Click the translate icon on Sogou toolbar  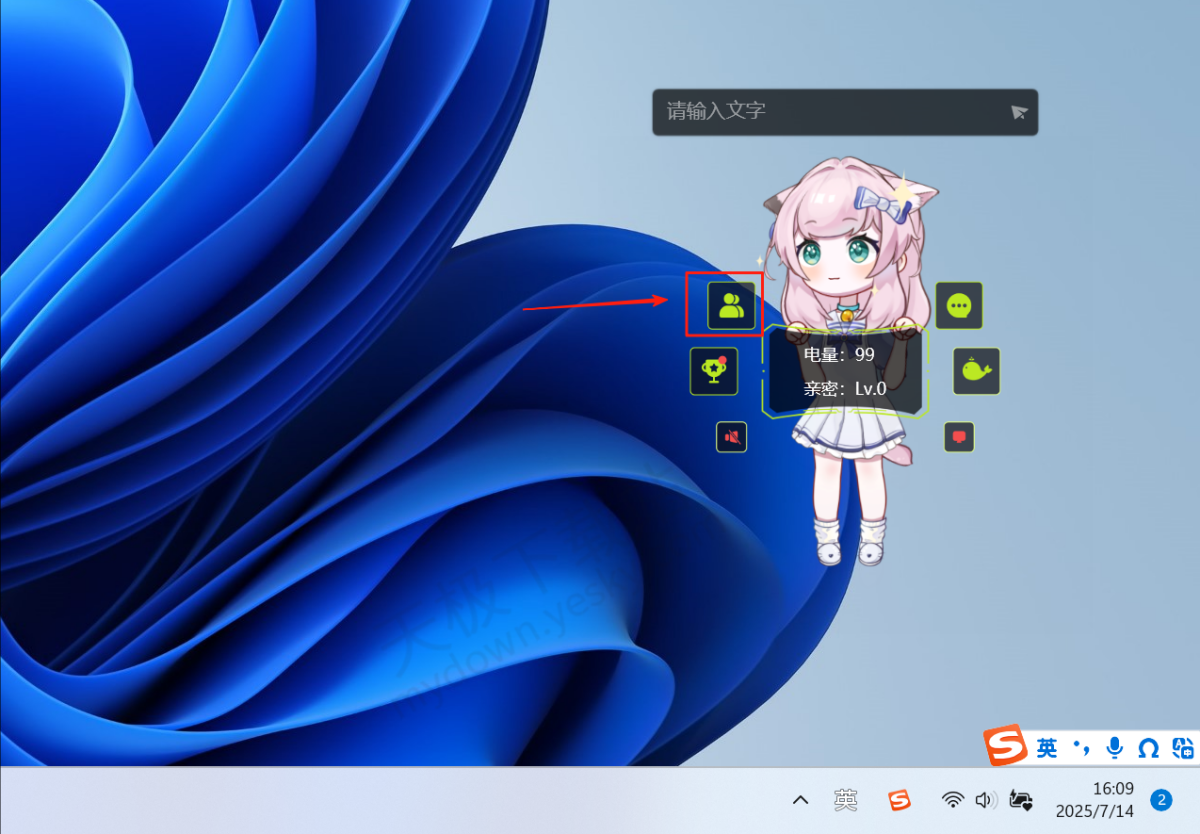1182,748
